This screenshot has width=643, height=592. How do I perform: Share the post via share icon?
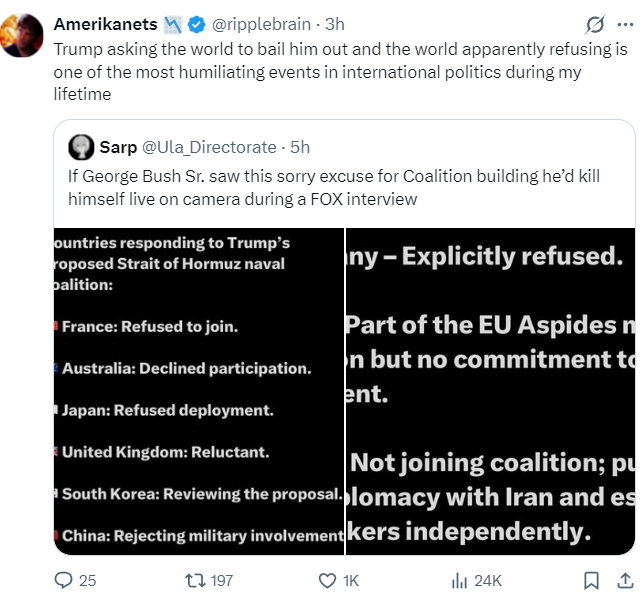tap(623, 580)
